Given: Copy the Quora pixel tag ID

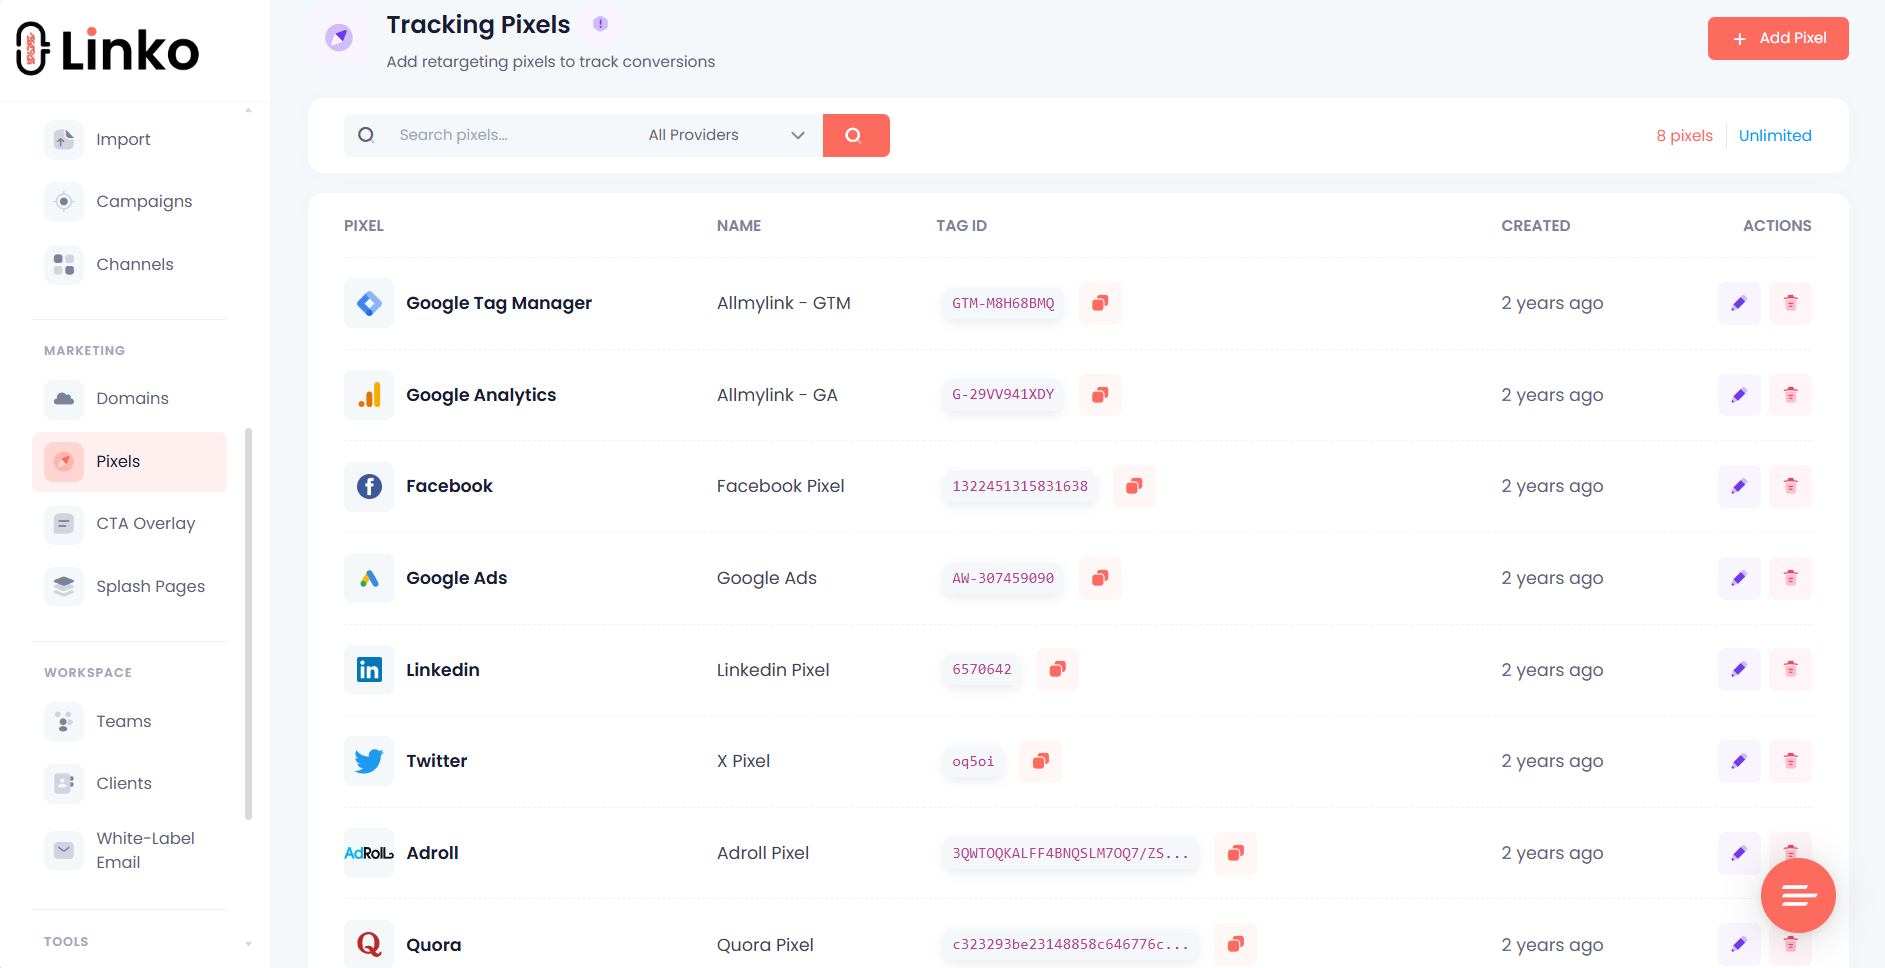Looking at the screenshot, I should [1235, 944].
